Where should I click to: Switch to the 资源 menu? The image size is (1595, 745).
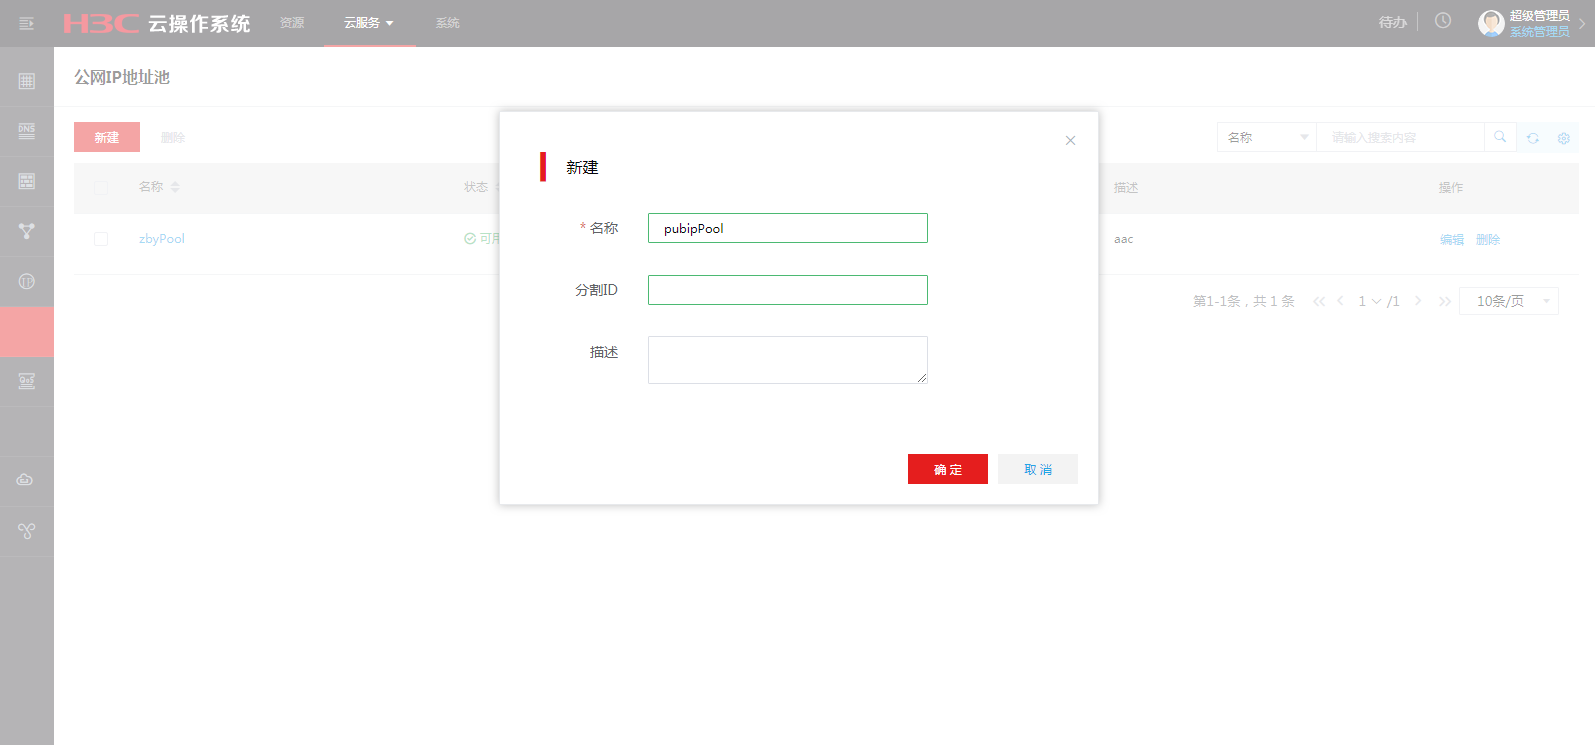click(x=292, y=23)
